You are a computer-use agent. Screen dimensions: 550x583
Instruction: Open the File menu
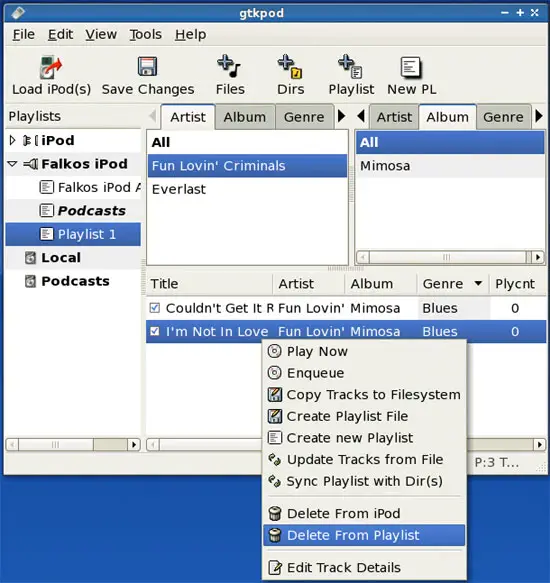coord(23,35)
